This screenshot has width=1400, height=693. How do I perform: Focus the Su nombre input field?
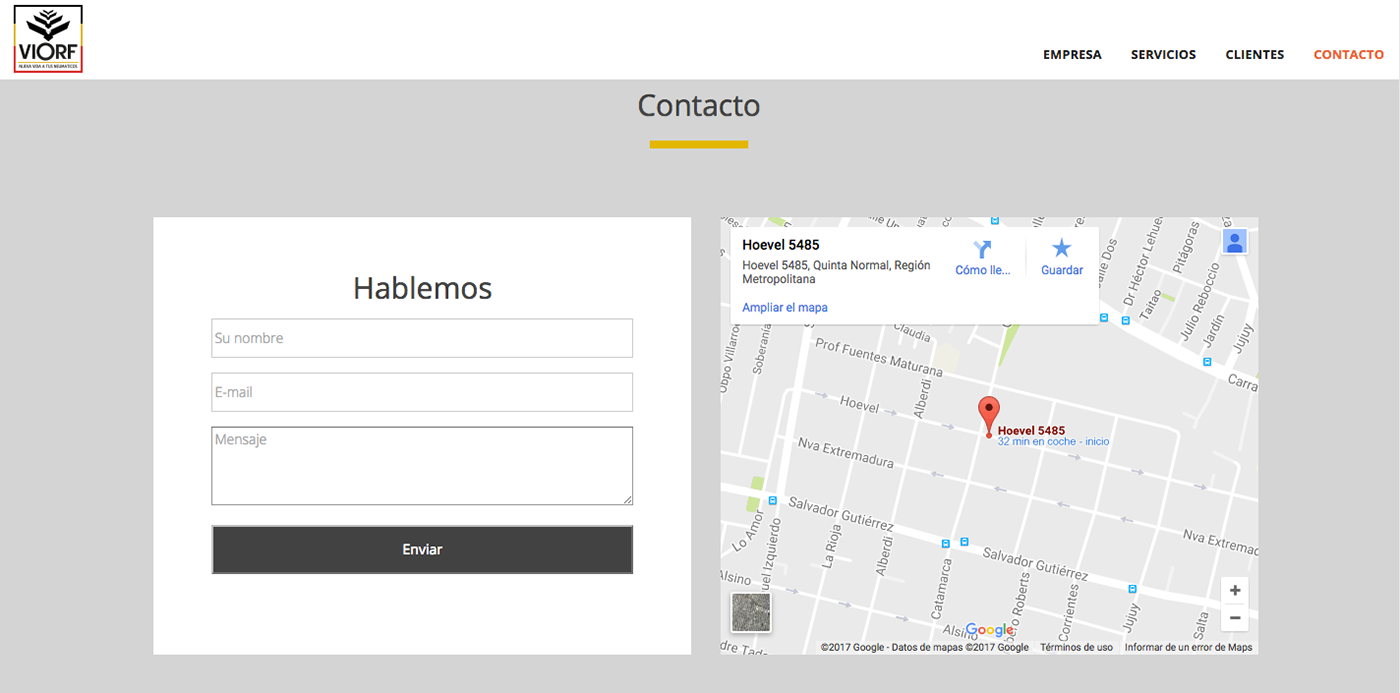pos(422,338)
